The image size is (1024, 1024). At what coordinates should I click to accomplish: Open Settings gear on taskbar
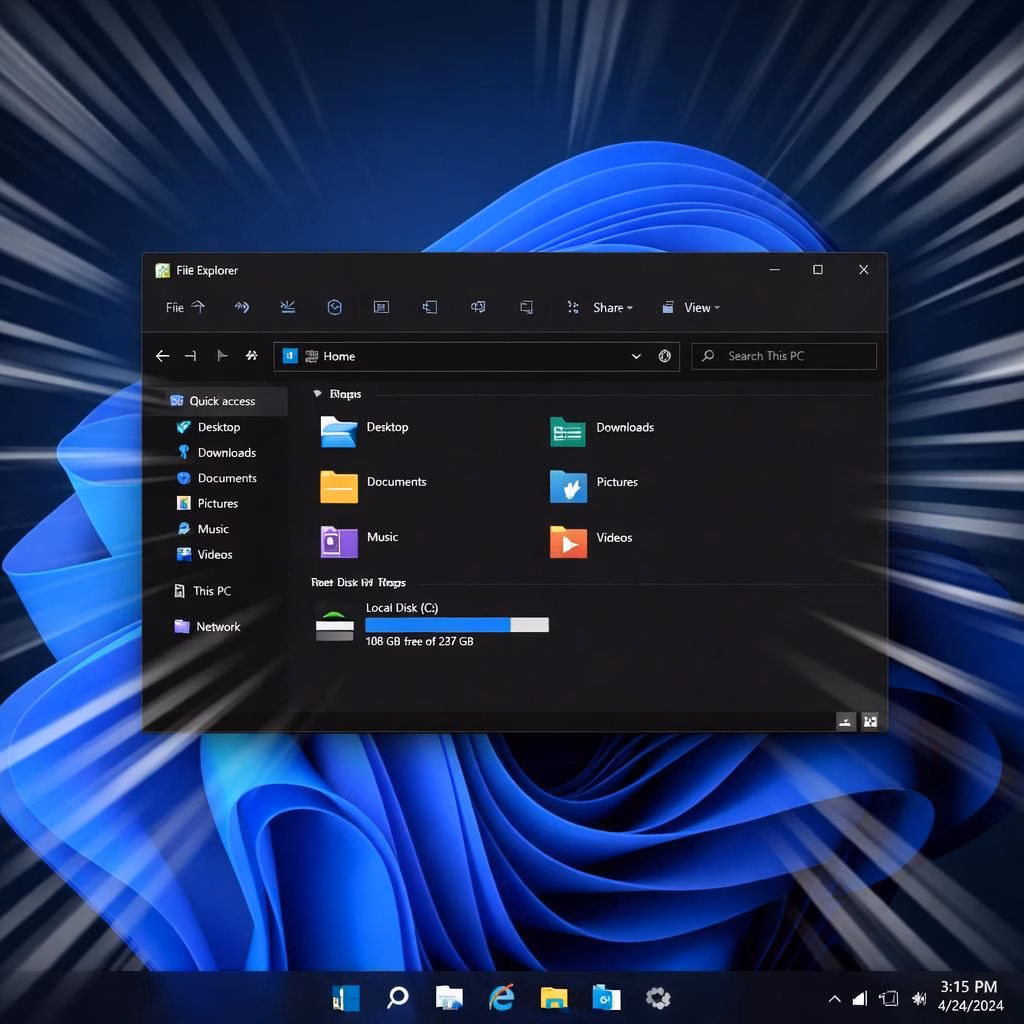click(658, 998)
